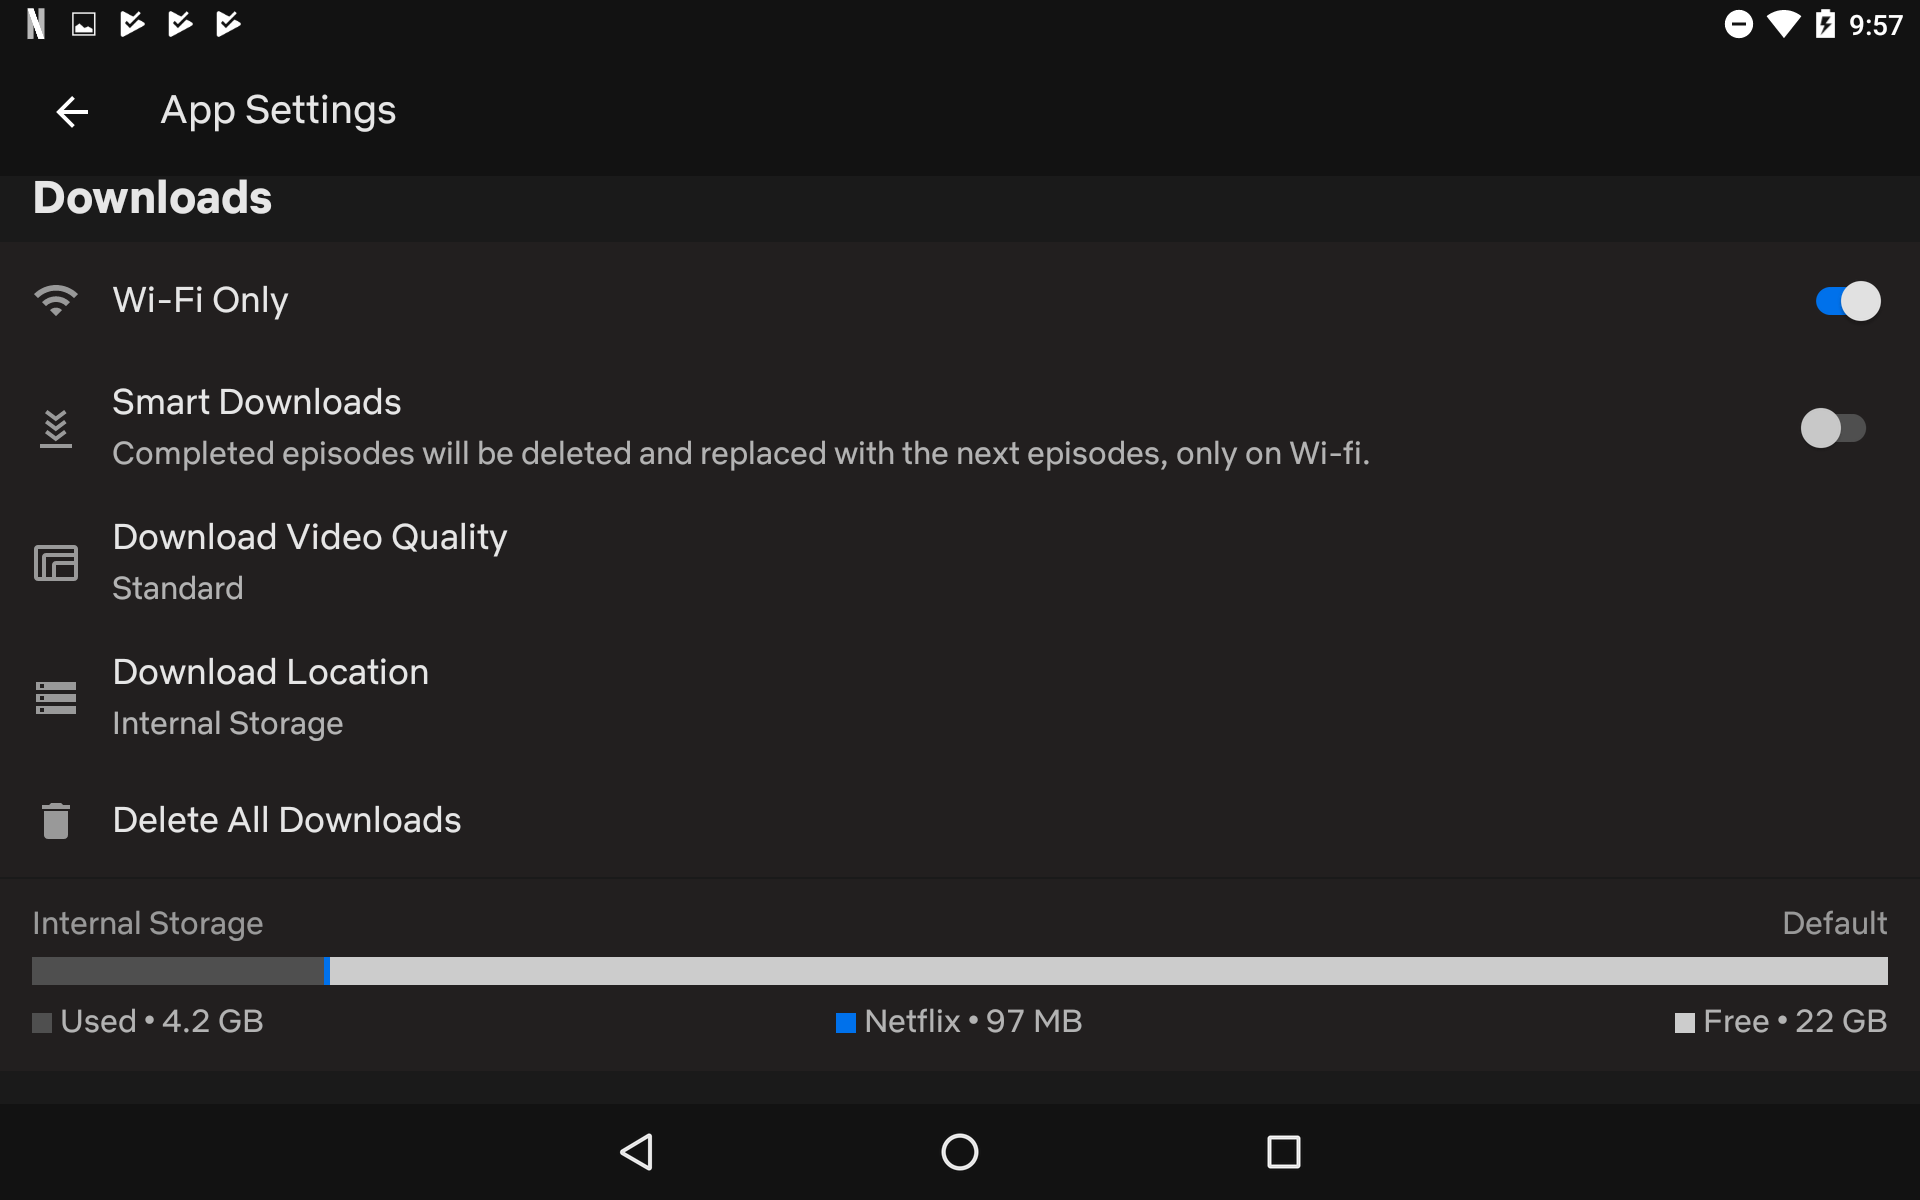Navigate back using arrow button
Screen dimensions: 1920x1200
72,109
